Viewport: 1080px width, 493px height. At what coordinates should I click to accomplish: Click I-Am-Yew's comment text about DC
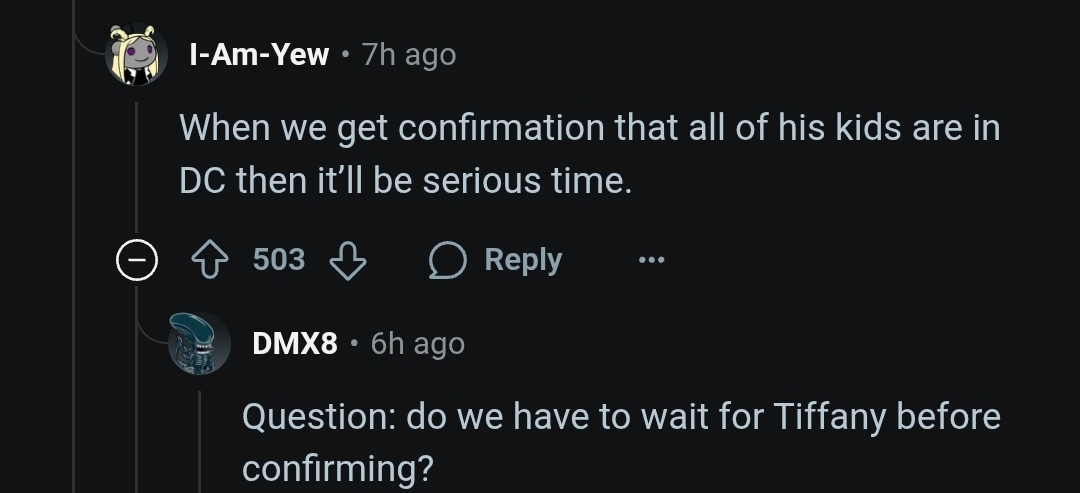590,154
